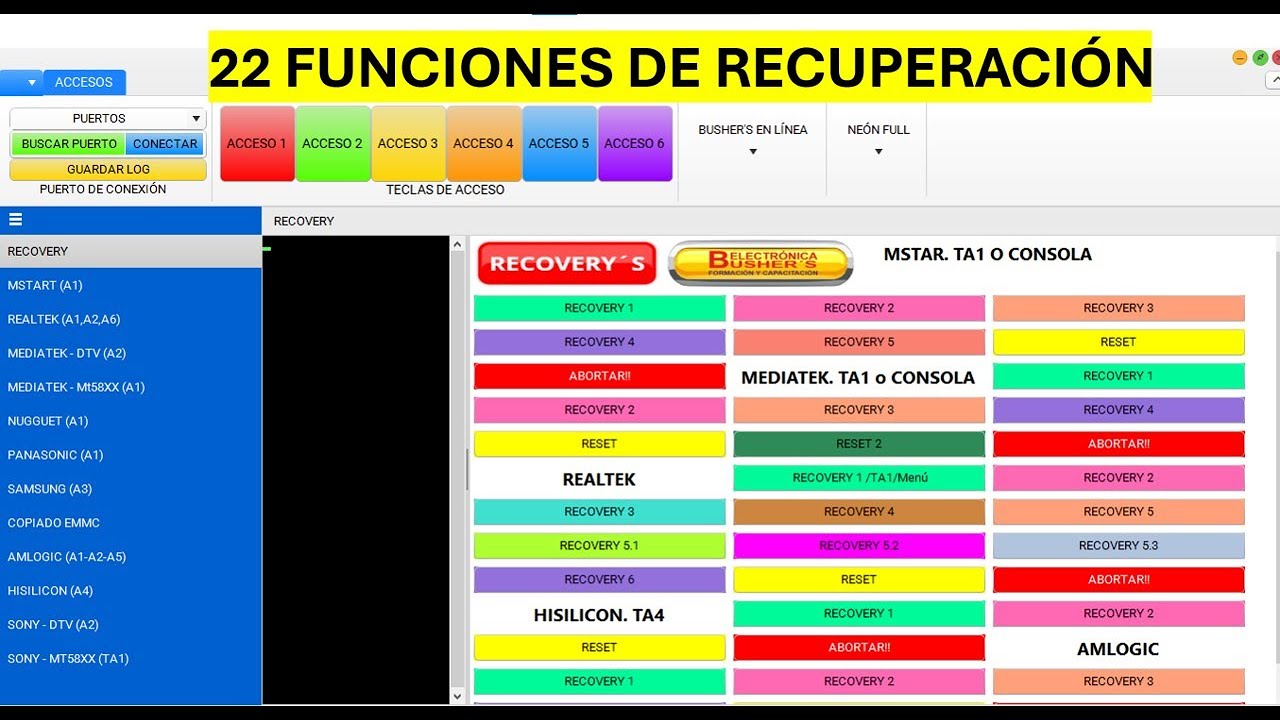Click the green RESET 2 button
This screenshot has width=1280, height=720.
[859, 444]
